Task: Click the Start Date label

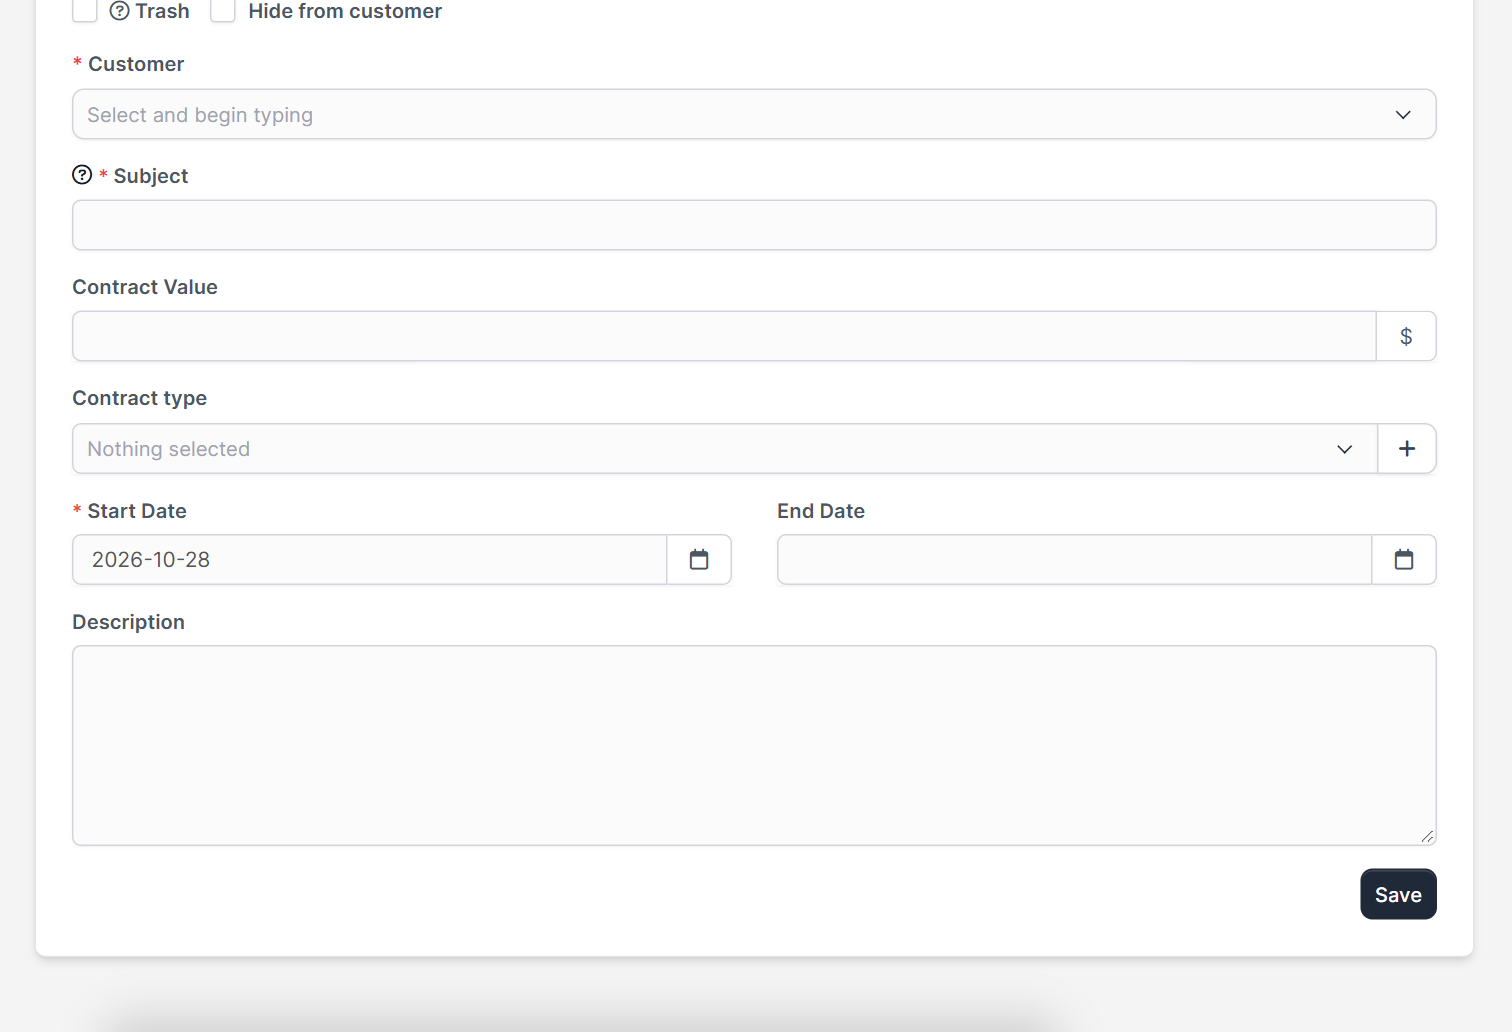Action: 137,511
